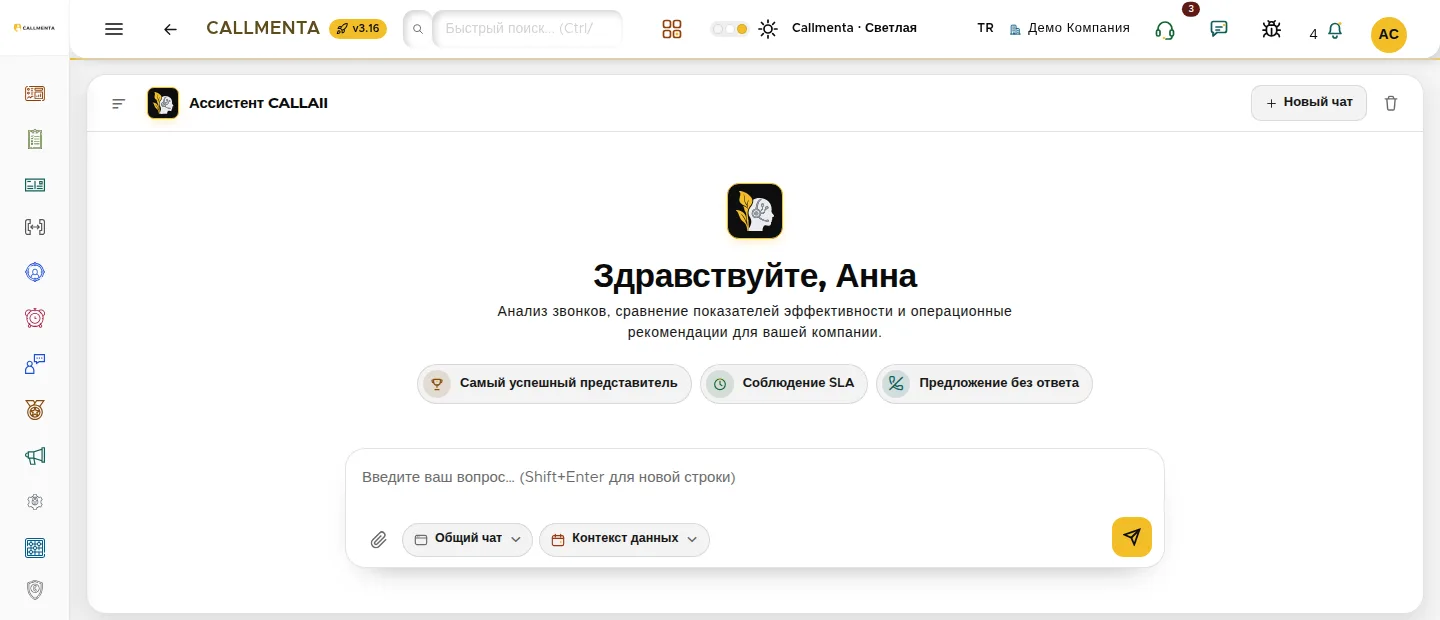The height and width of the screenshot is (620, 1440).
Task: Click the question input field
Action: (755, 478)
